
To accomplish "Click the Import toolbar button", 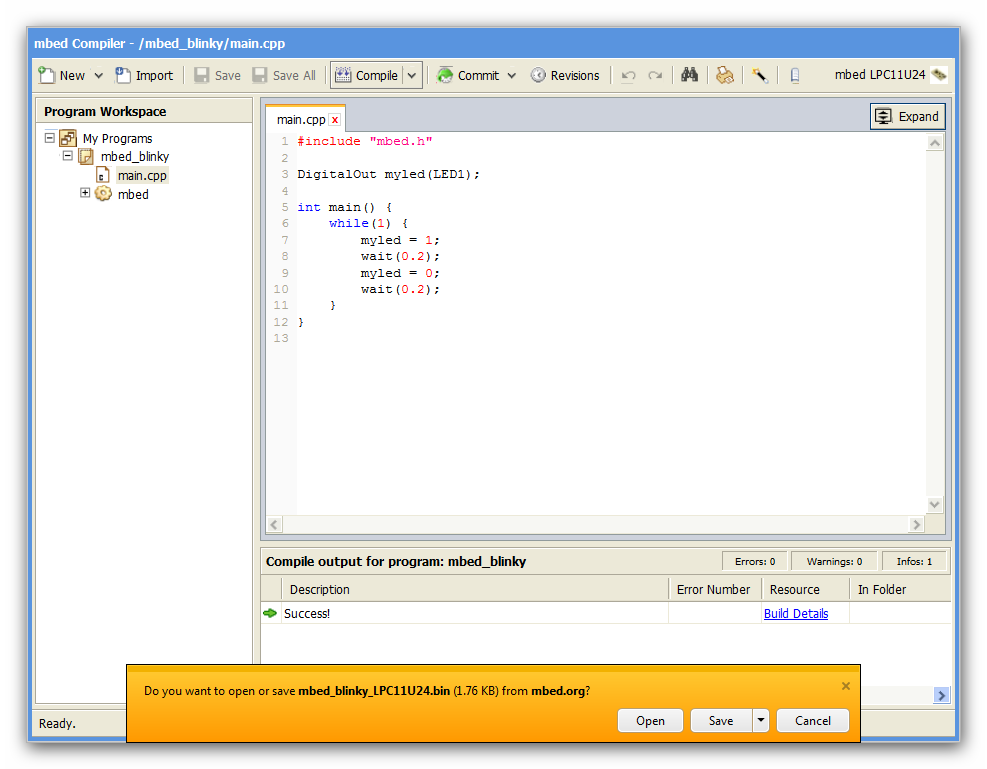I will click(144, 75).
